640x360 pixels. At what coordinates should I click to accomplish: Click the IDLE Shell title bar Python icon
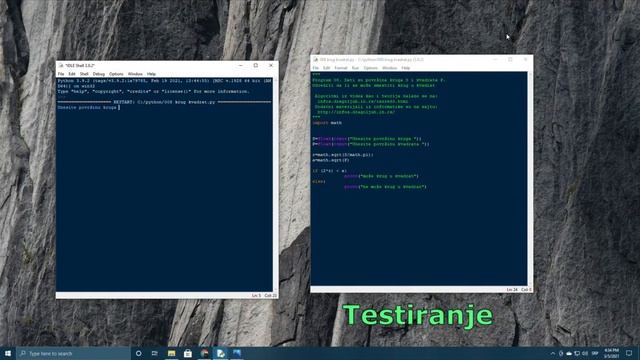click(61, 65)
